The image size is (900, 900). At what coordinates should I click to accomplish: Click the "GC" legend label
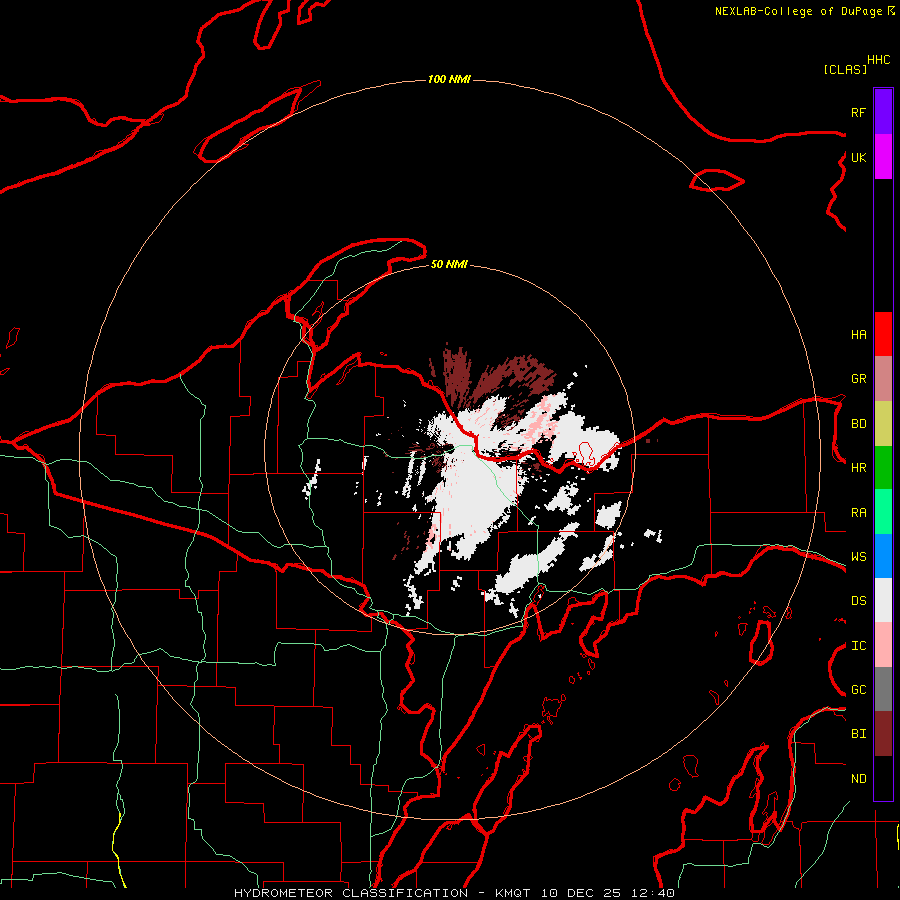tap(858, 690)
